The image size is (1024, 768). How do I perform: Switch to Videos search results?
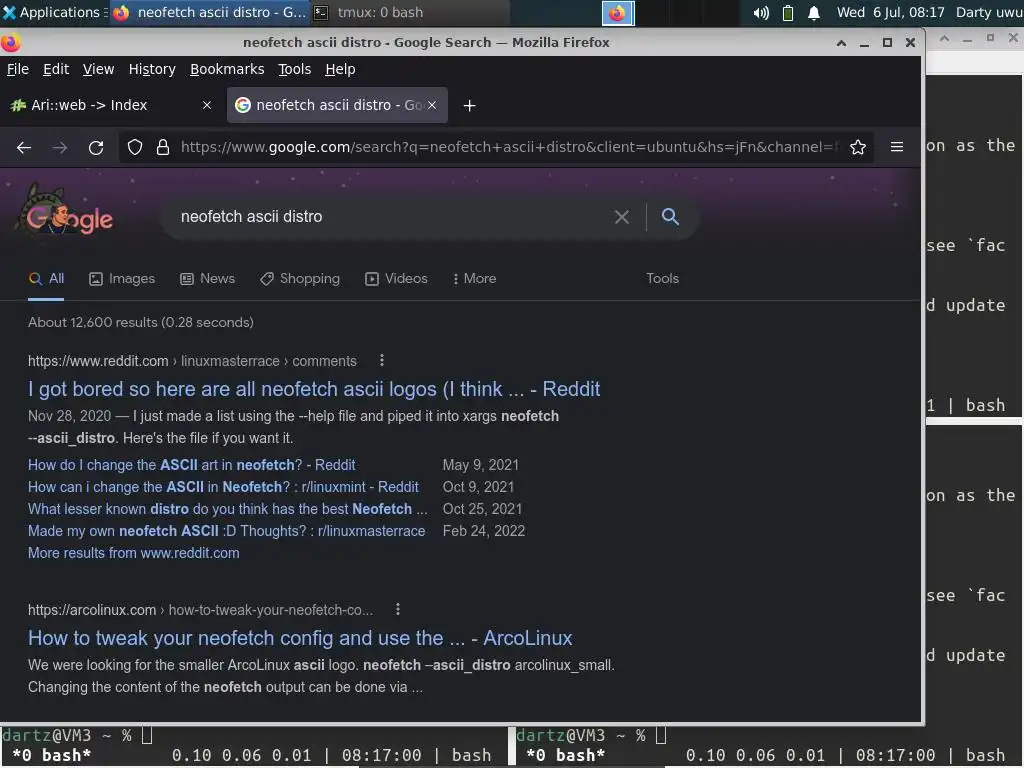click(x=396, y=279)
